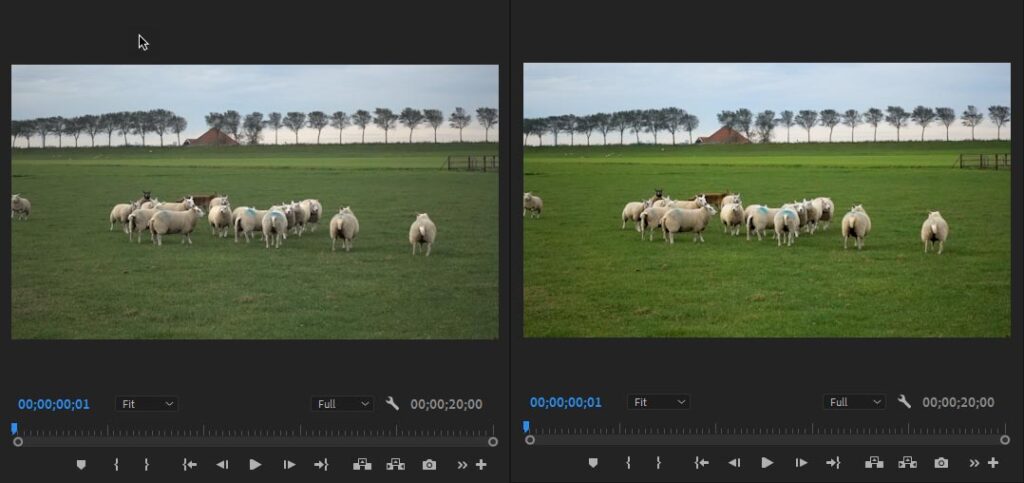Click the blue timecode on right monitor
Screen dimensions: 1024x483
pyautogui.click(x=565, y=402)
